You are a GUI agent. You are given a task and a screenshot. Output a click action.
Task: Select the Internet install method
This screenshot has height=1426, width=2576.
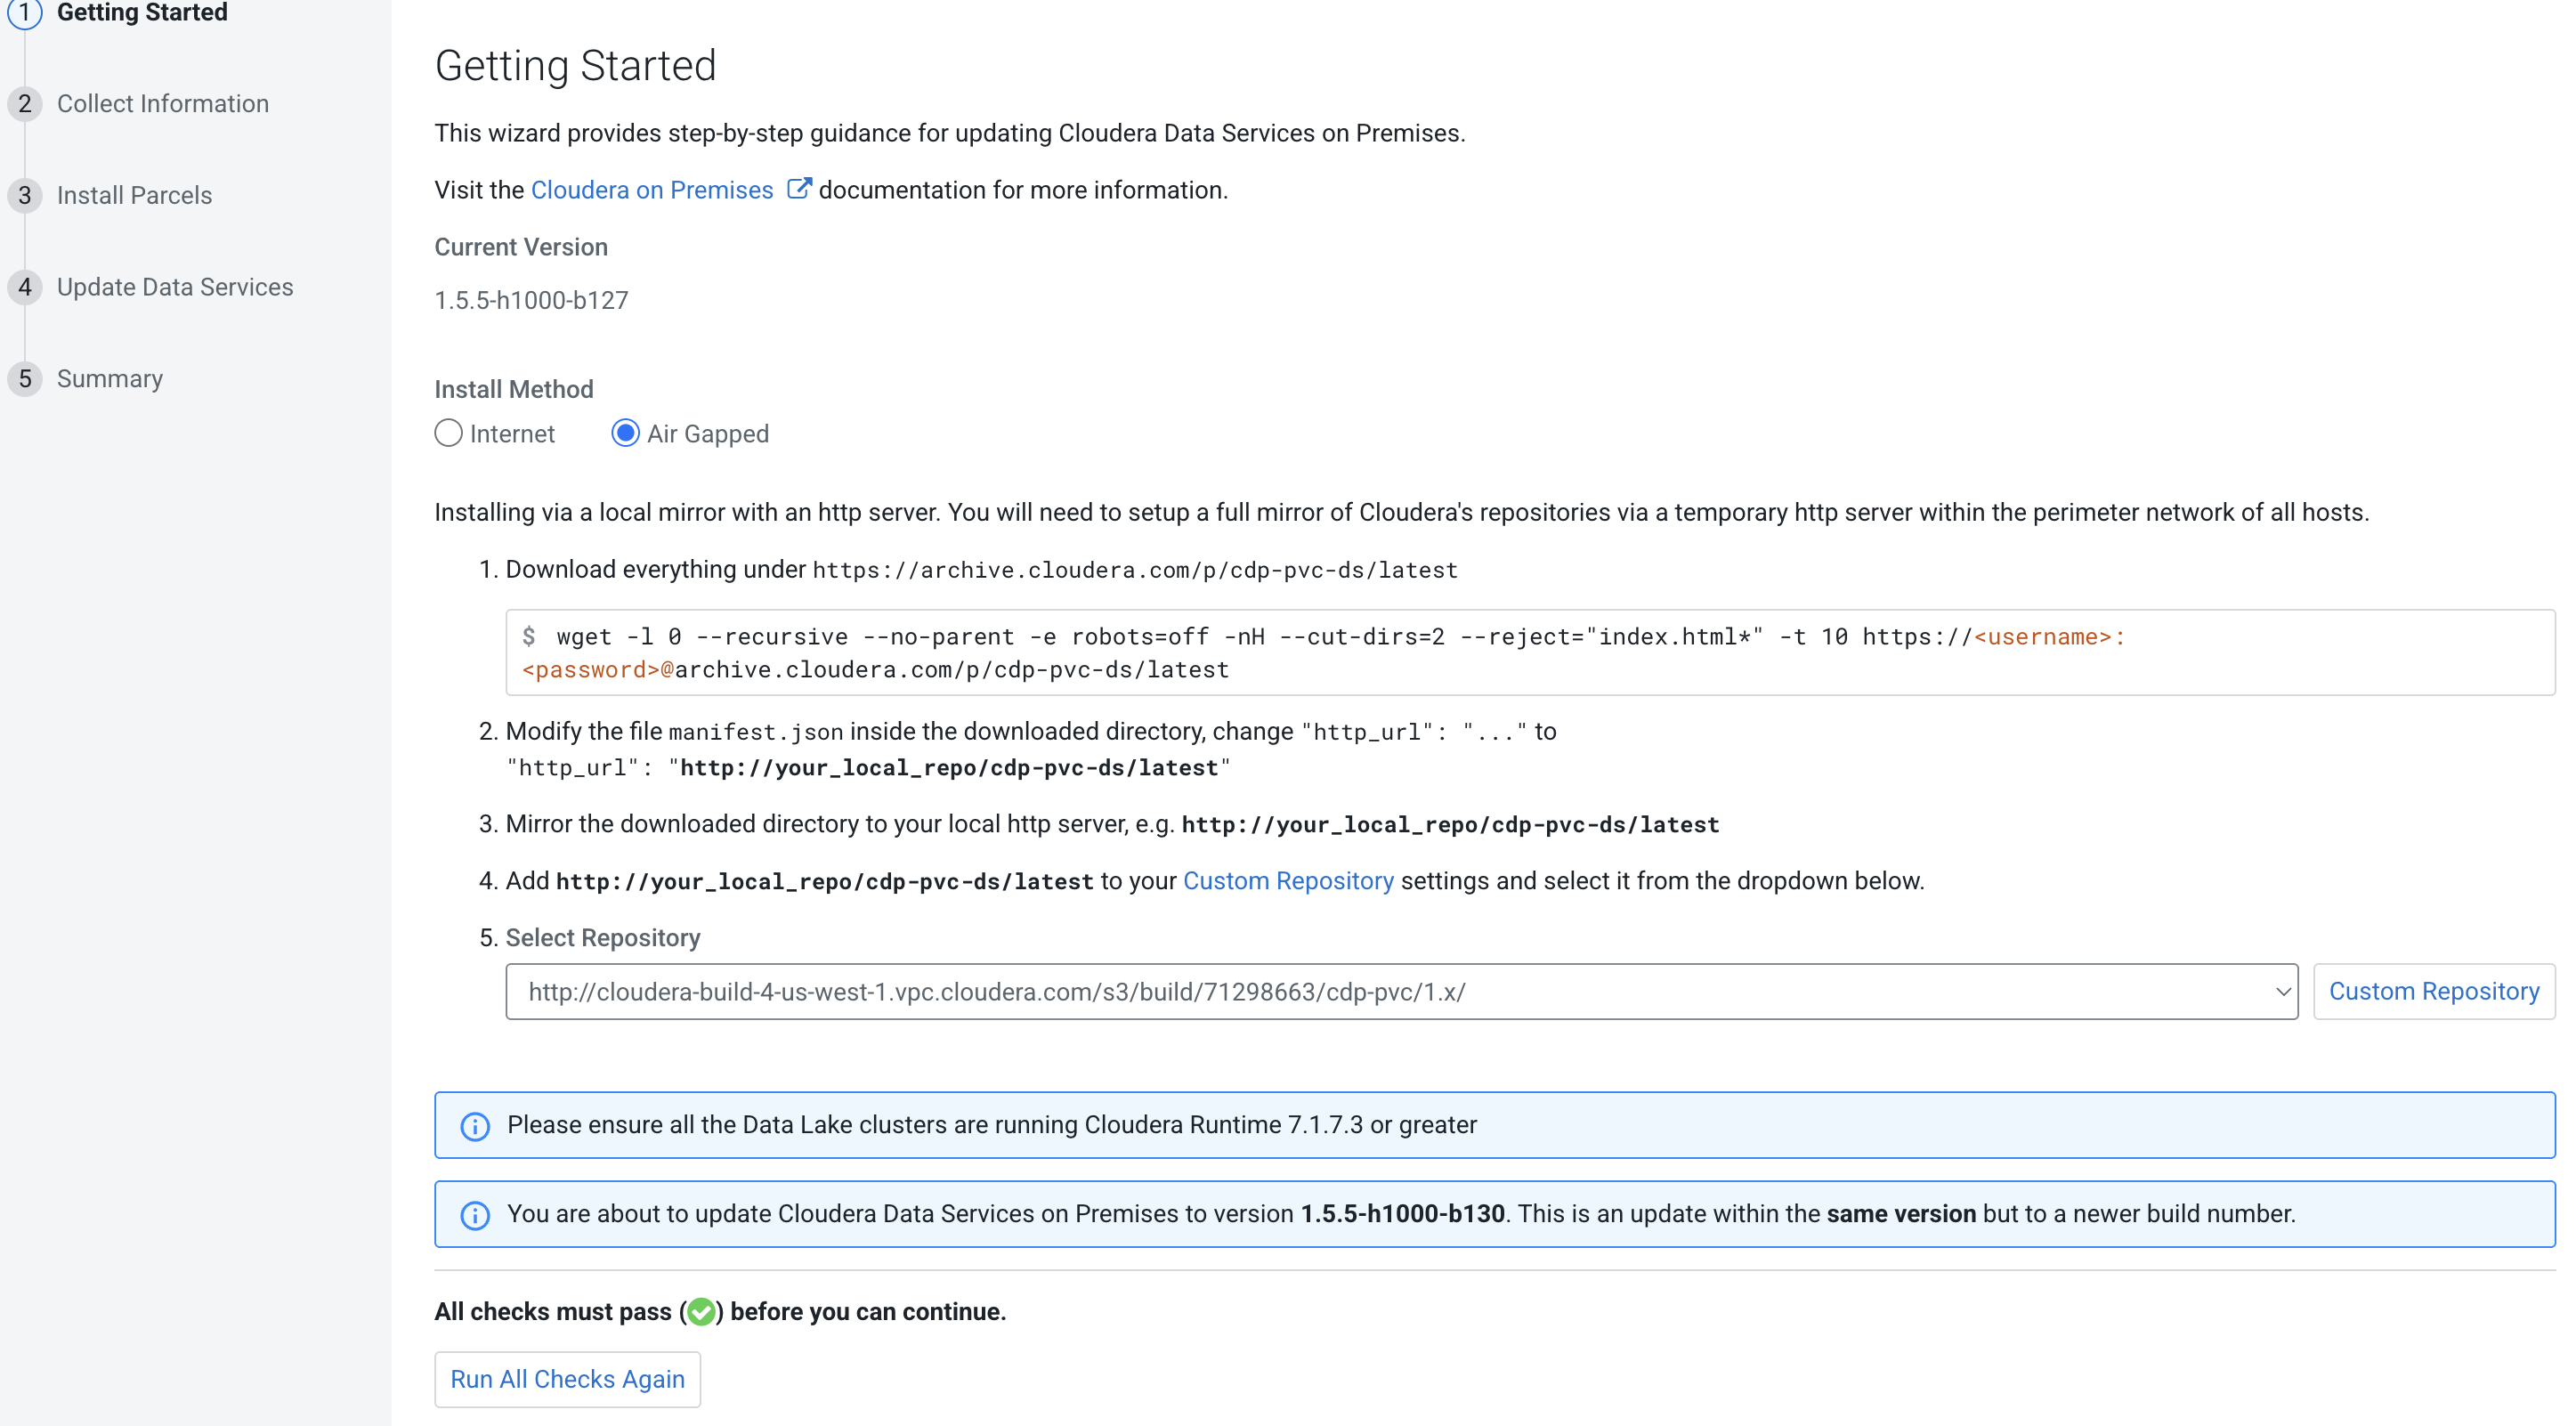449,433
